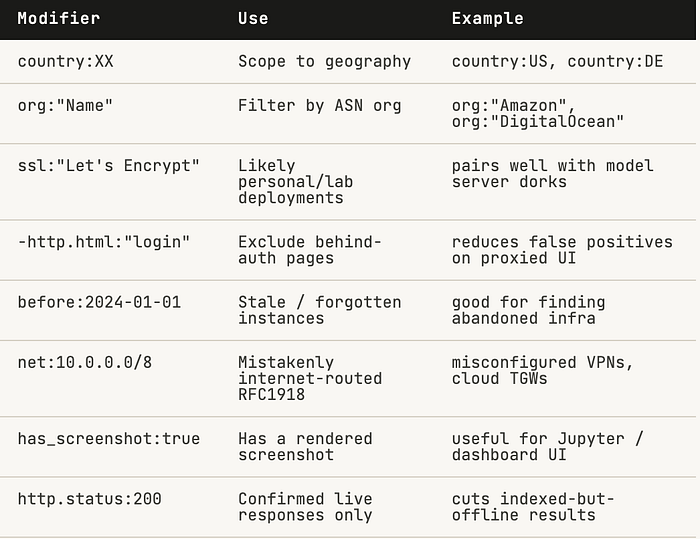This screenshot has height=539, width=700.
Task: Click the 'Filter by ASN org' cell
Action: coord(320,106)
